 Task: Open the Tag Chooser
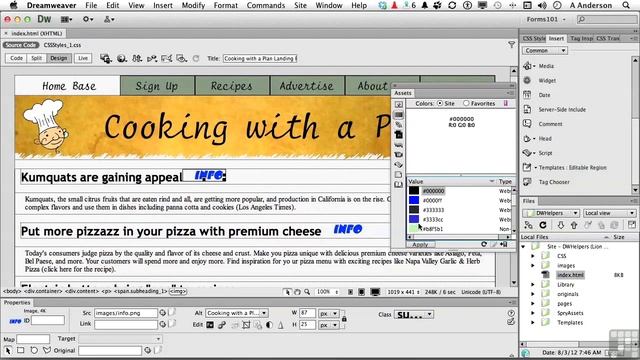click(x=553, y=182)
